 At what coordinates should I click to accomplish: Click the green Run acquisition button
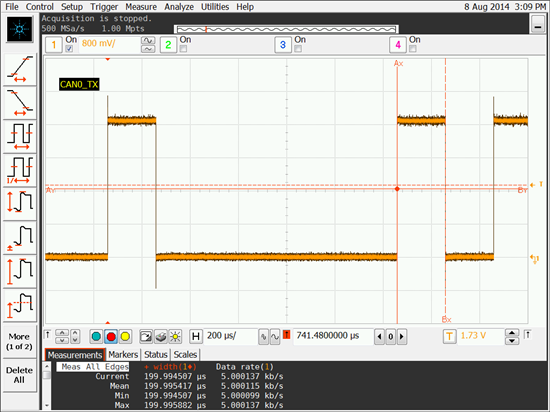pyautogui.click(x=96, y=337)
